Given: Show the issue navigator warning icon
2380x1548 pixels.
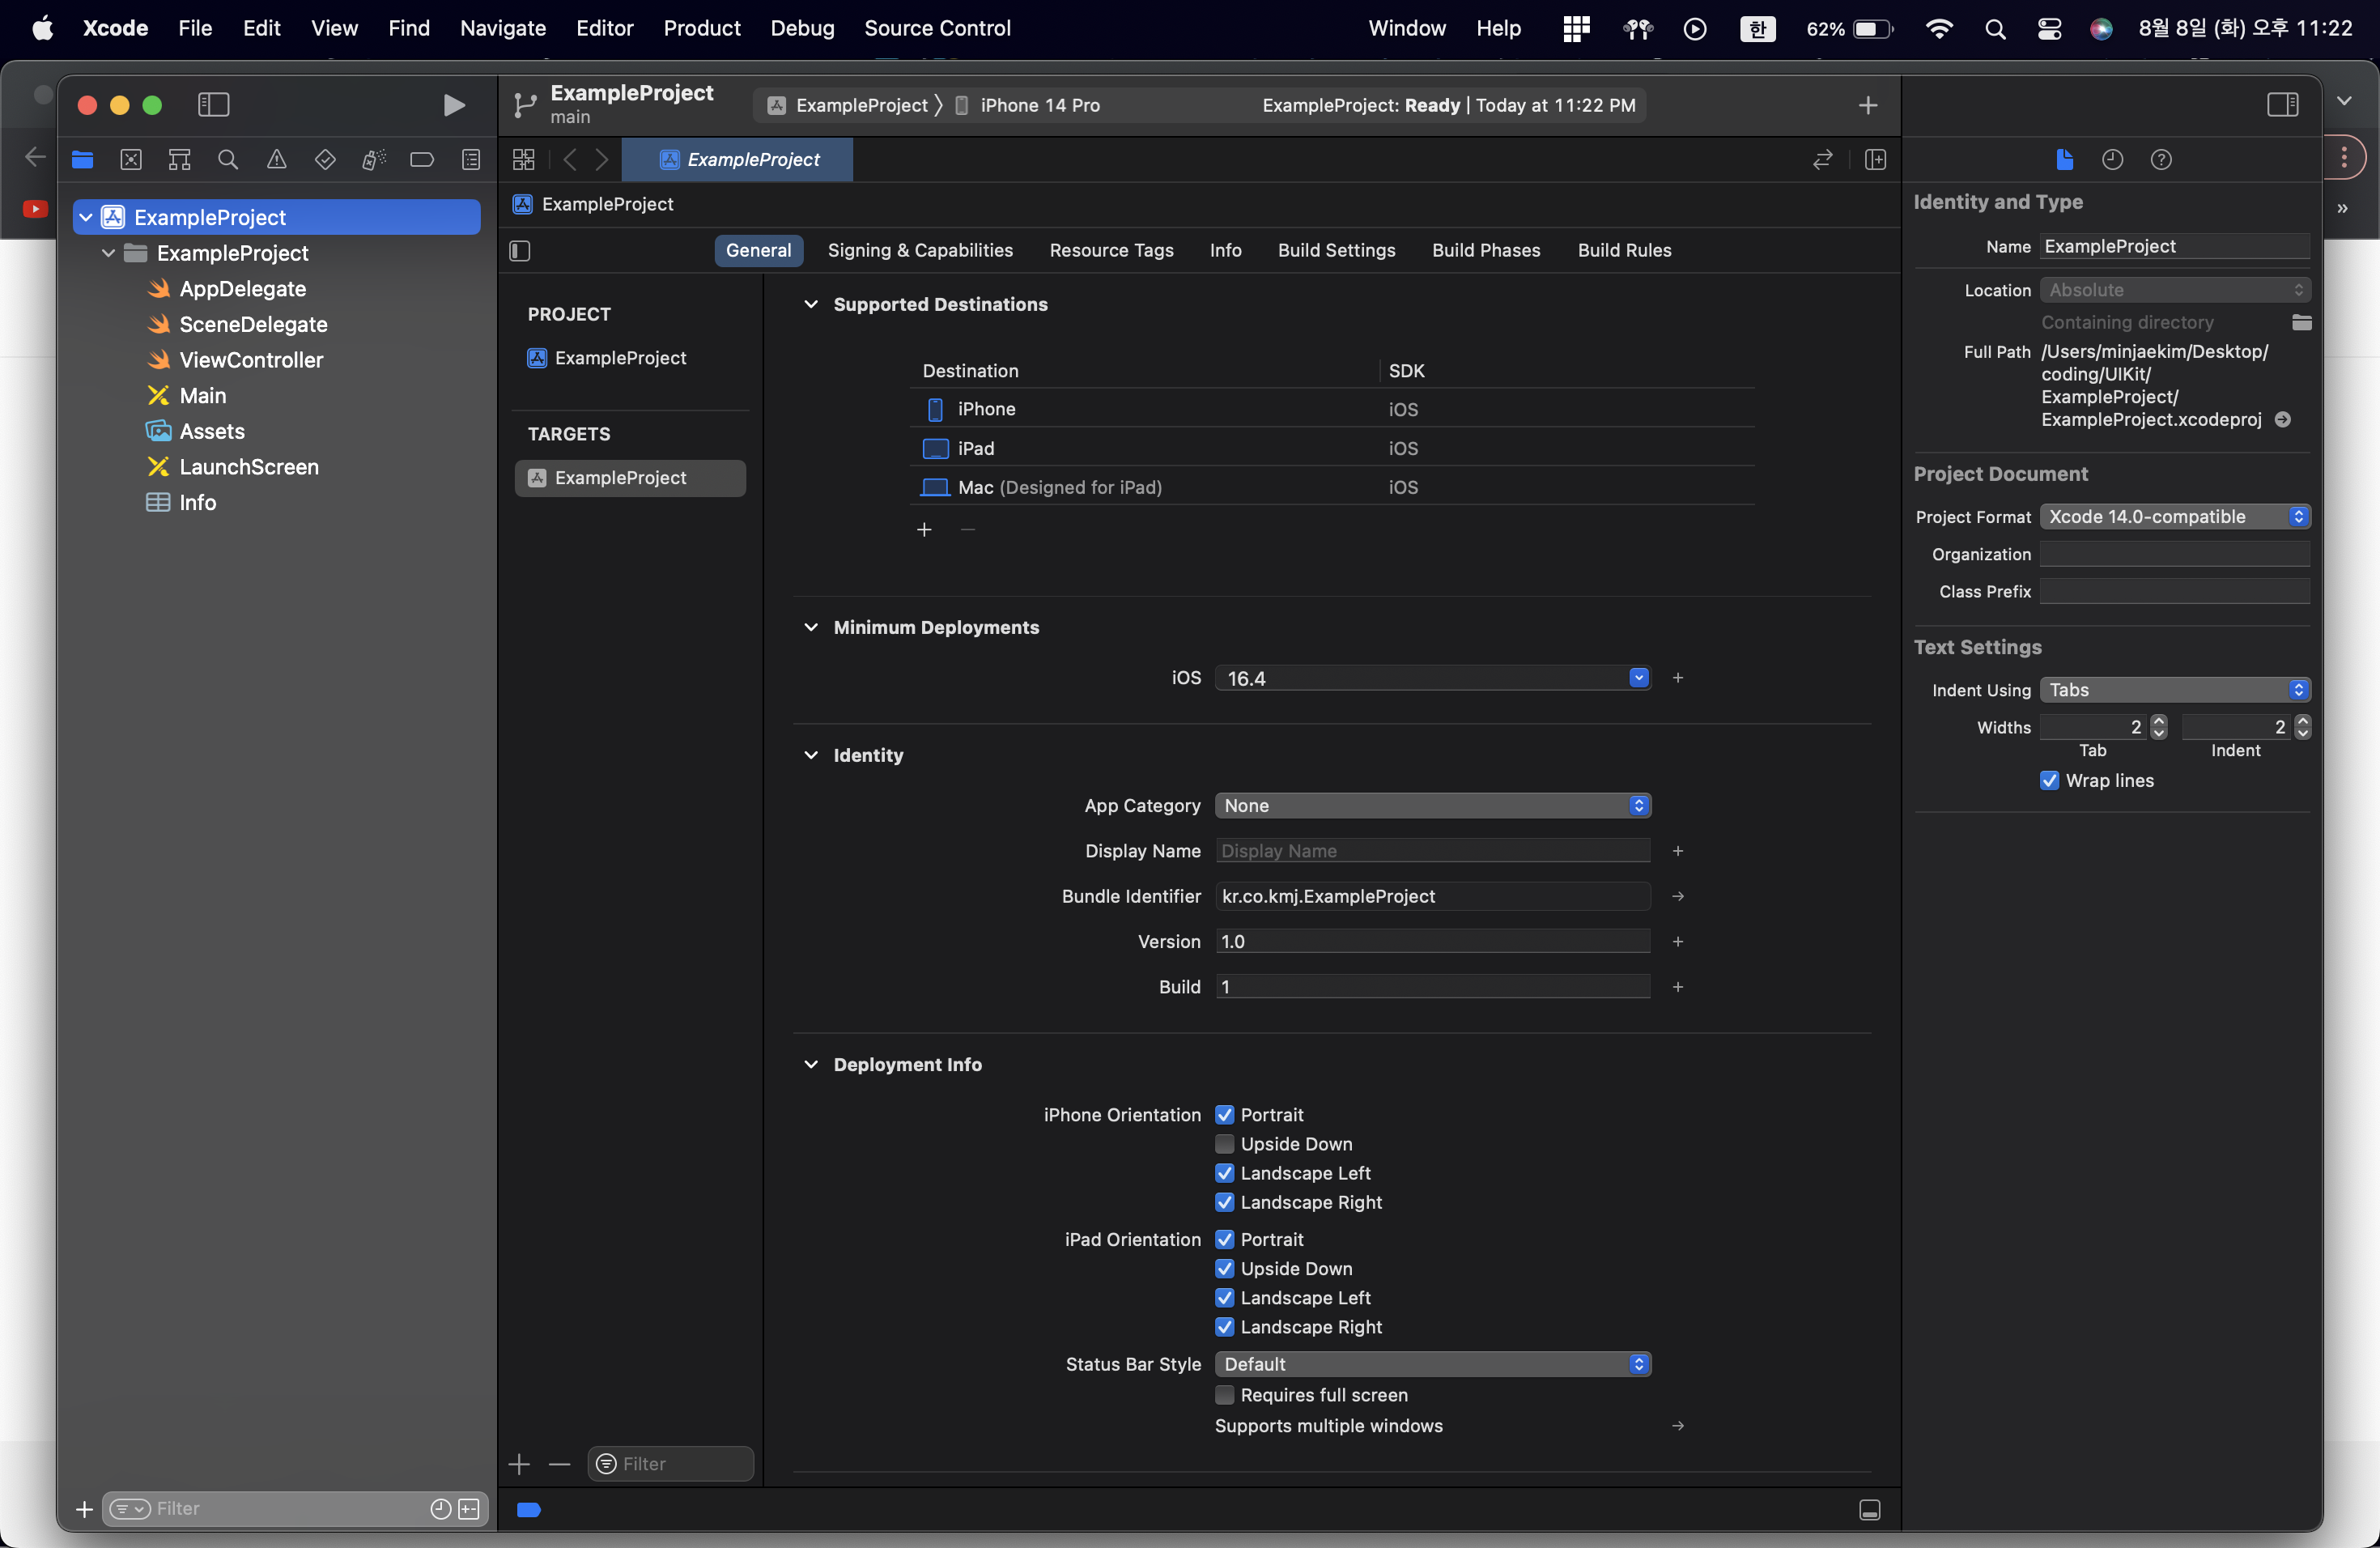Looking at the screenshot, I should (x=277, y=160).
